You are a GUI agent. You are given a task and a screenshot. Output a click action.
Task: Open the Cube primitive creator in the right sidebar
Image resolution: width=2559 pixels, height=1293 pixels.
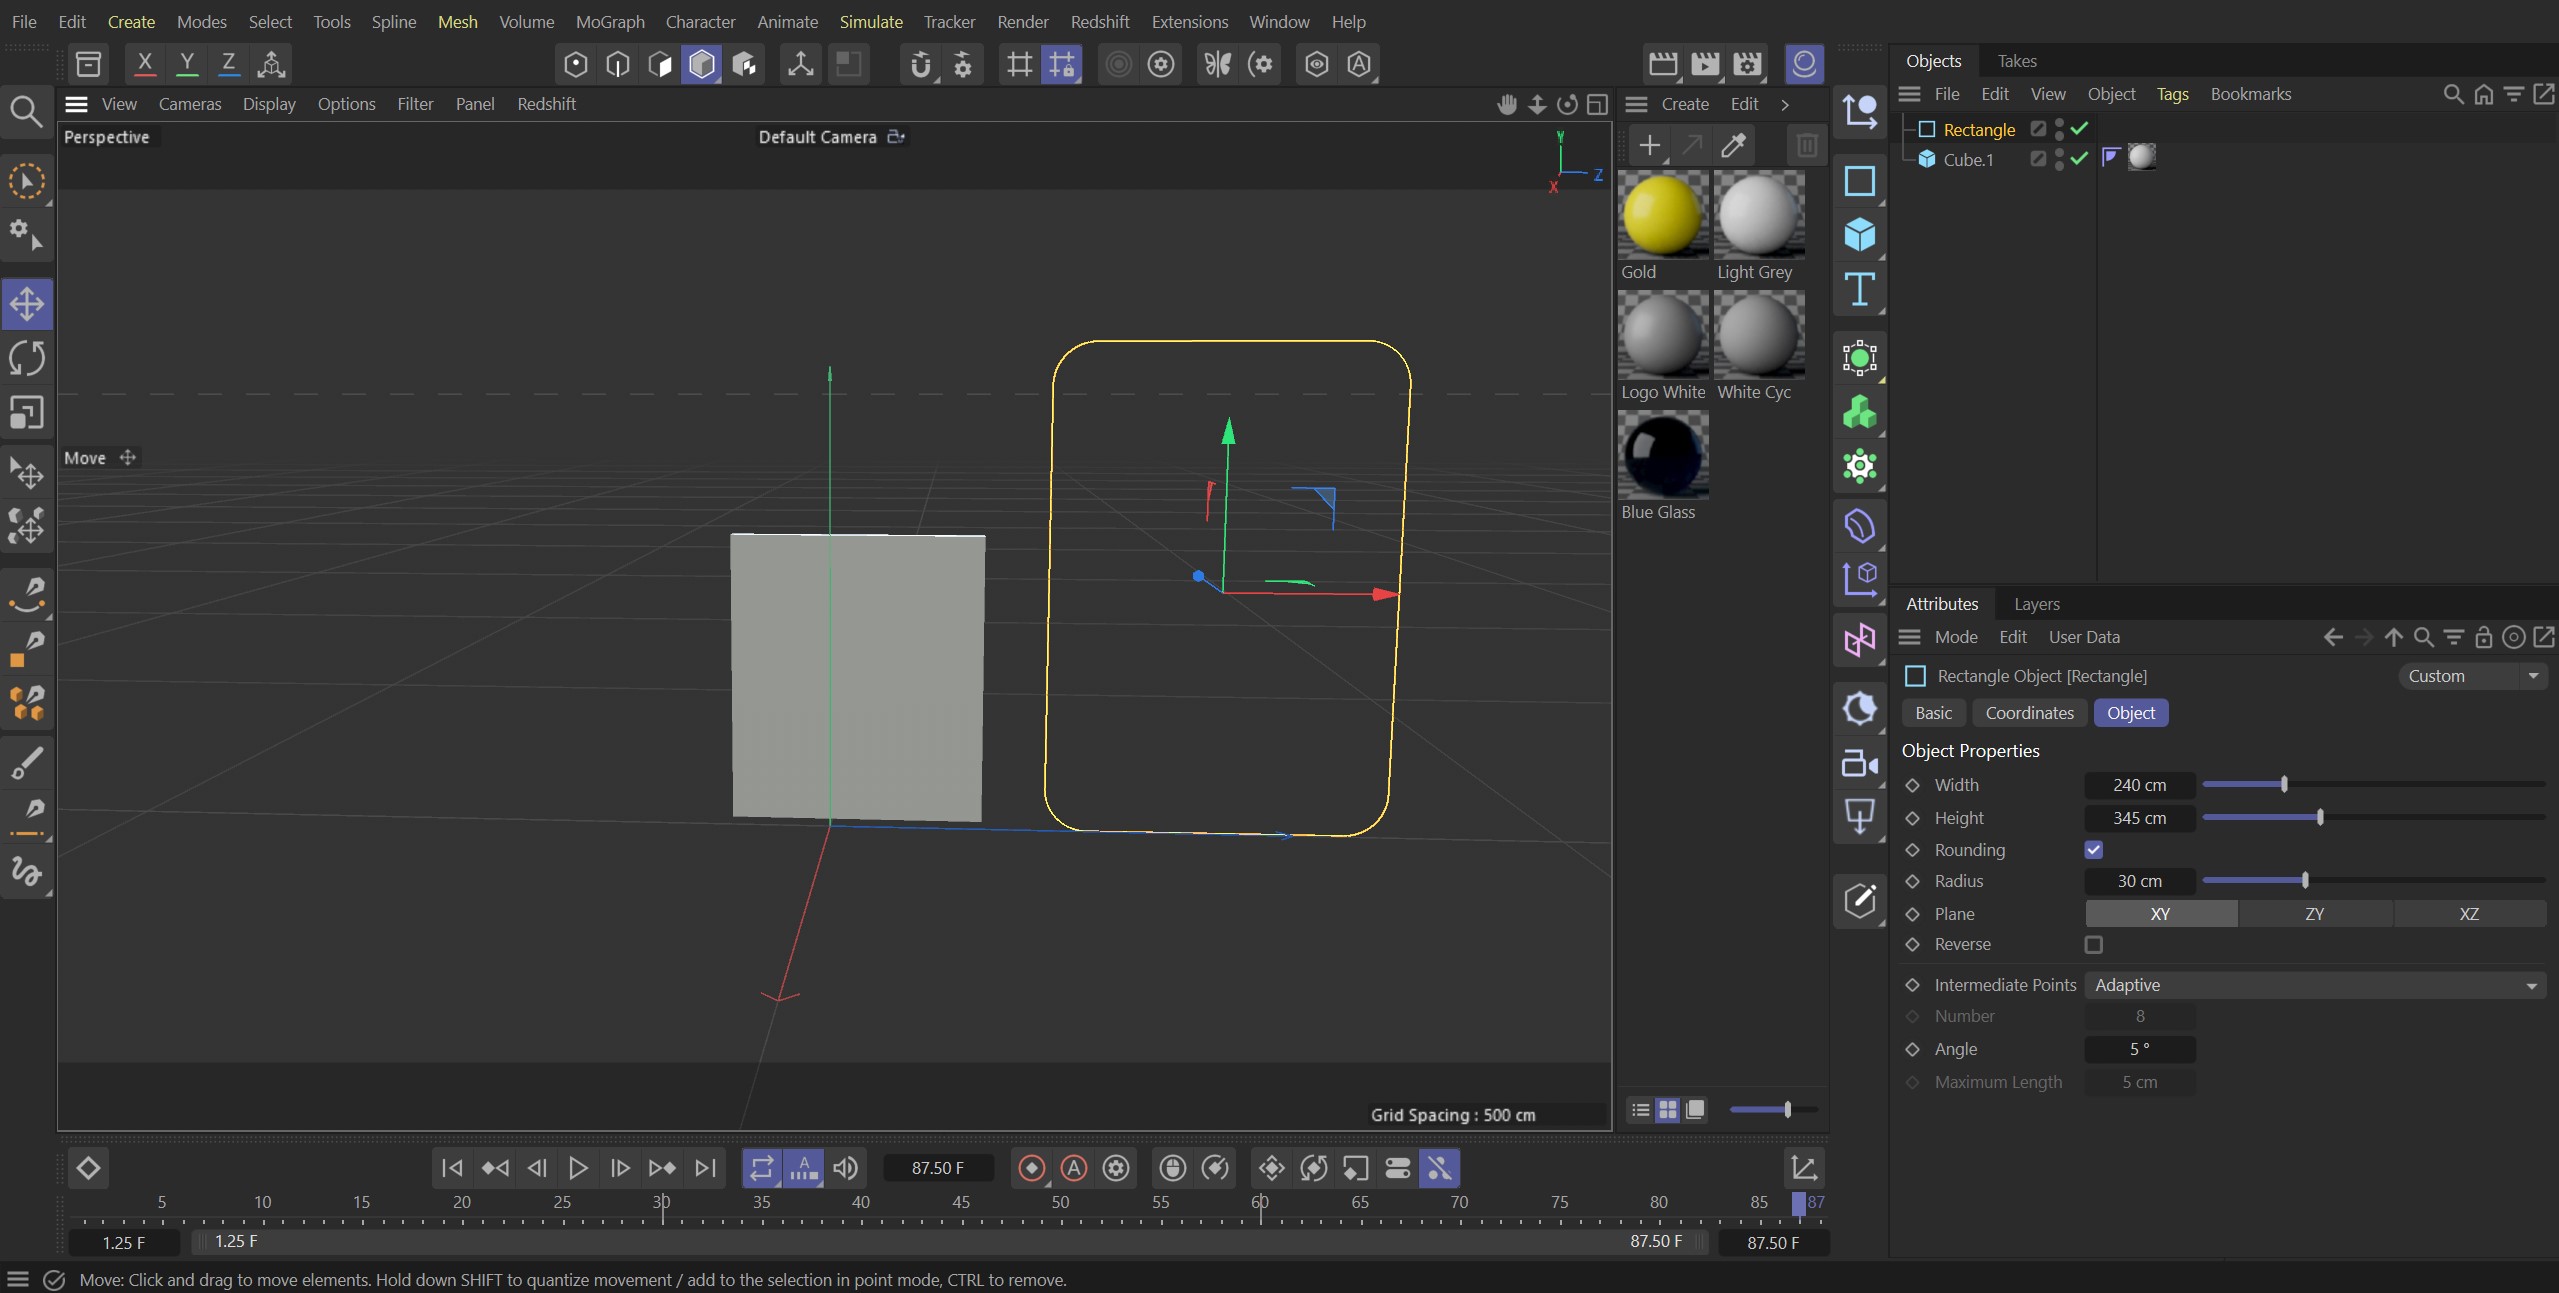click(1859, 234)
